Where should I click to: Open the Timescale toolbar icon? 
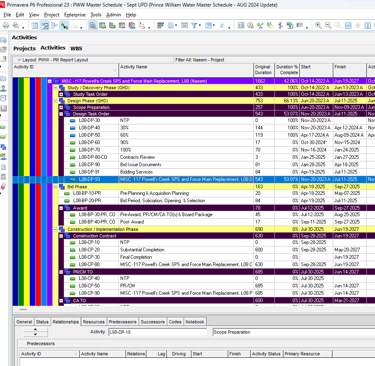(x=184, y=26)
